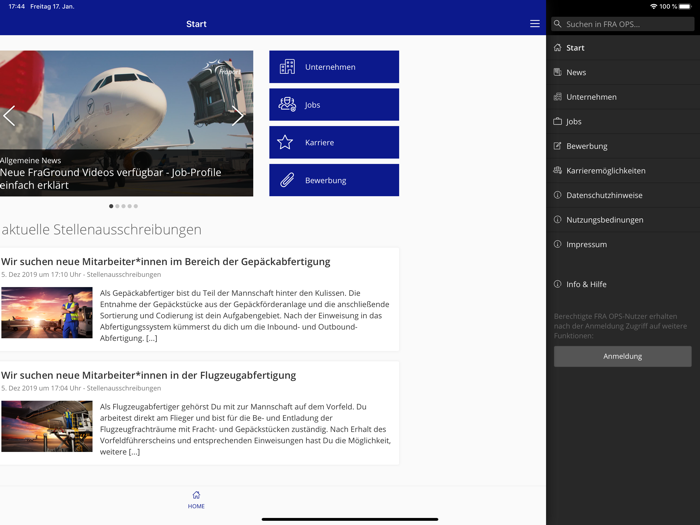Click the HOME tab label

pos(196,506)
